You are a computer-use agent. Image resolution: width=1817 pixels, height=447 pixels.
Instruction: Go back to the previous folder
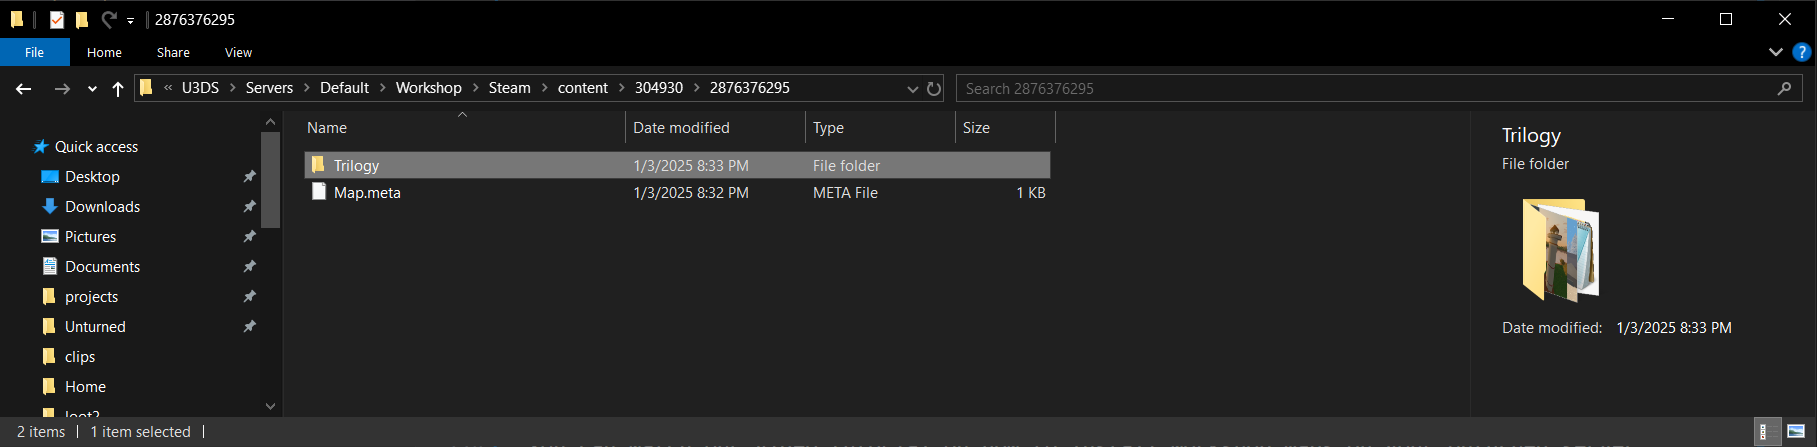24,89
